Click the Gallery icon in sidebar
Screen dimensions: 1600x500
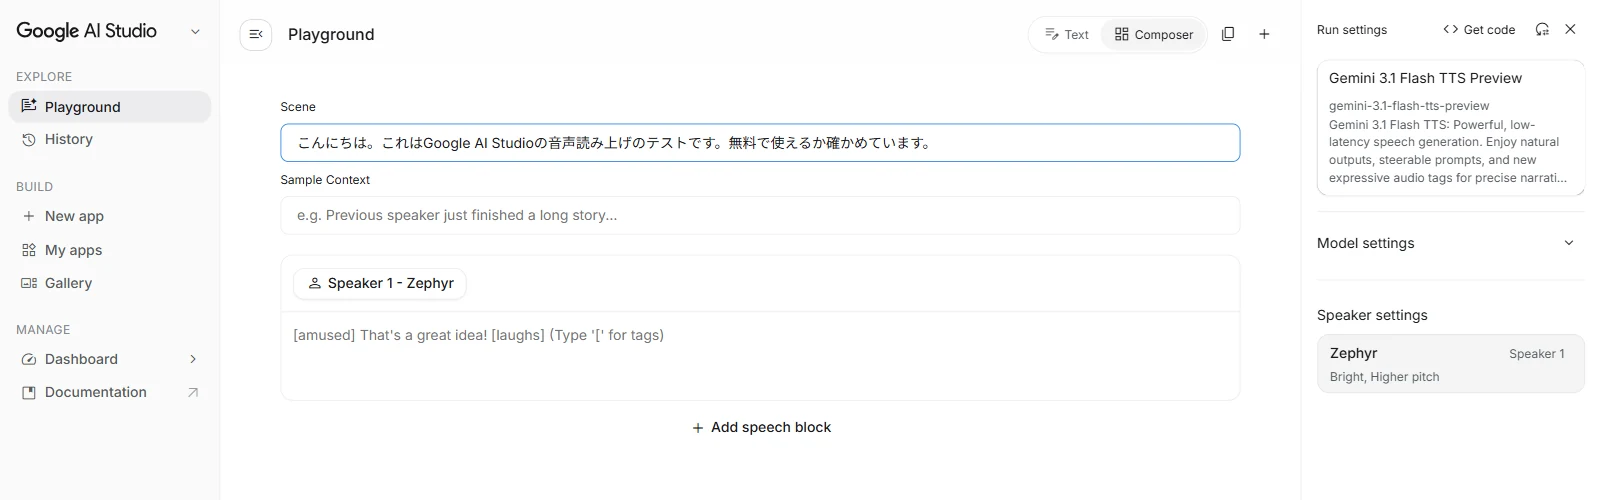coord(29,283)
